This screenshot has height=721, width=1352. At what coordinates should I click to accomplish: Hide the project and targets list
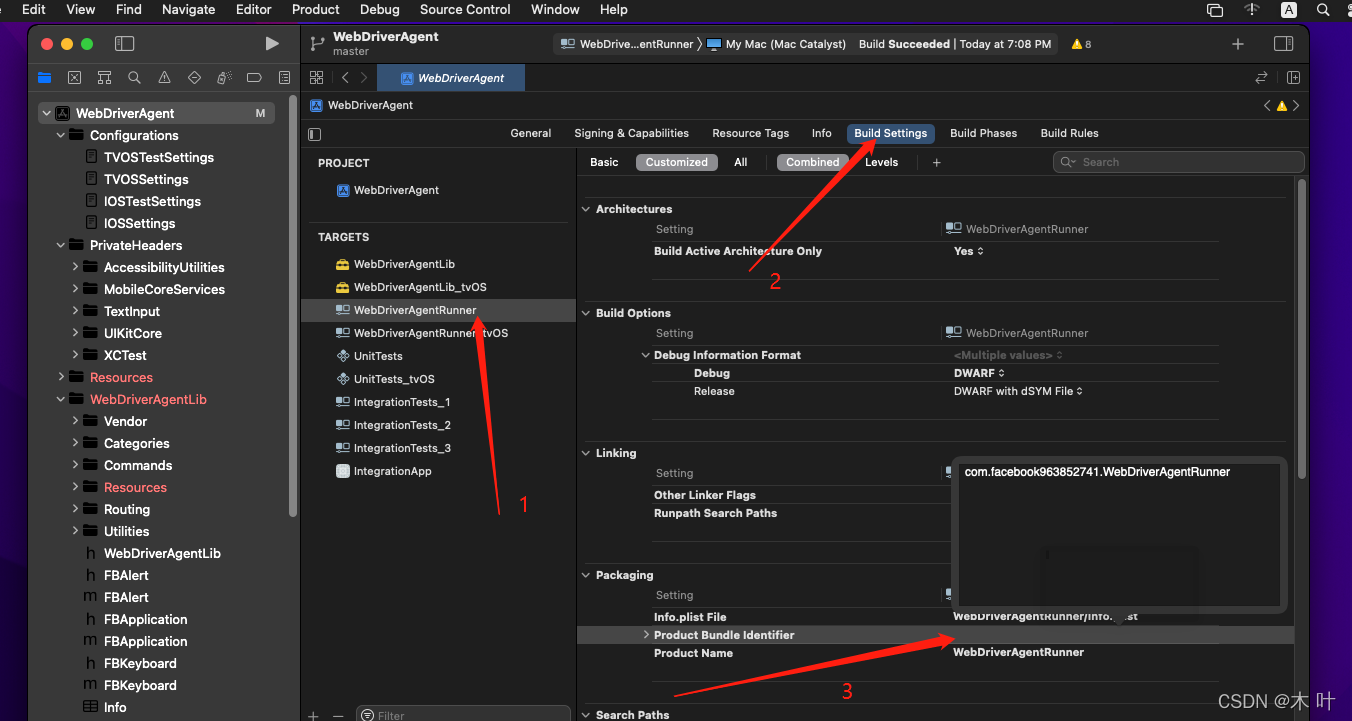[315, 134]
